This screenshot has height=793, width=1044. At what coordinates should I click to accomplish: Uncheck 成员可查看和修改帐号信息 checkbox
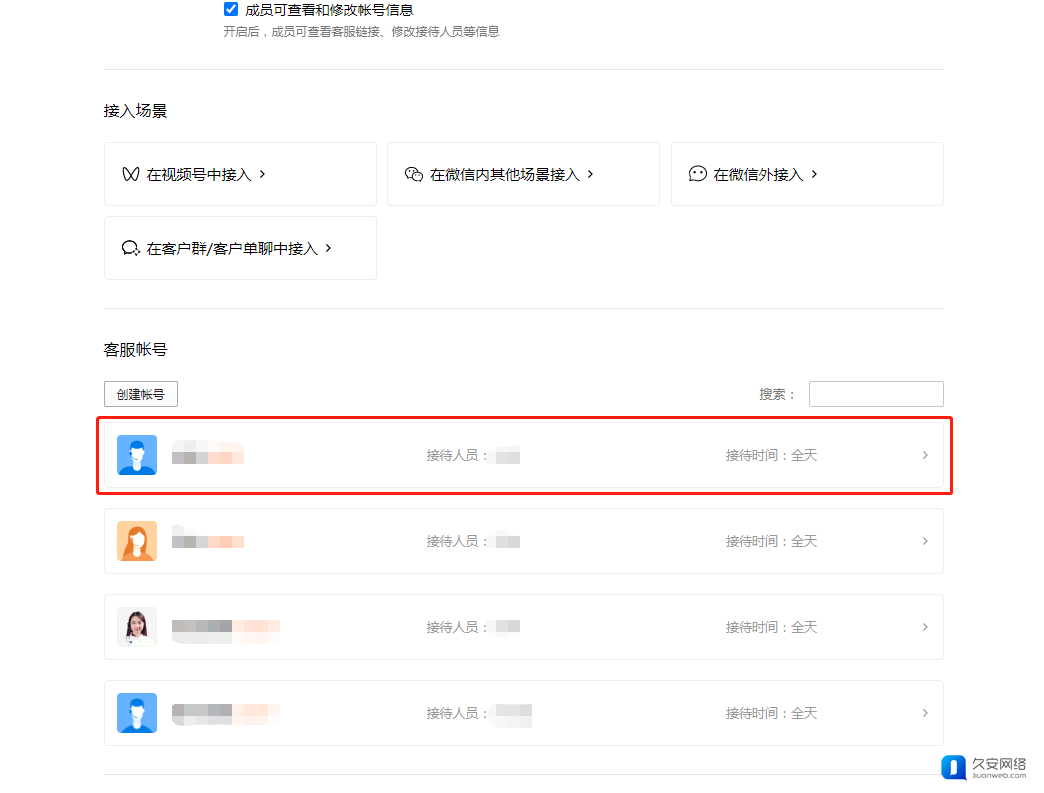231,10
